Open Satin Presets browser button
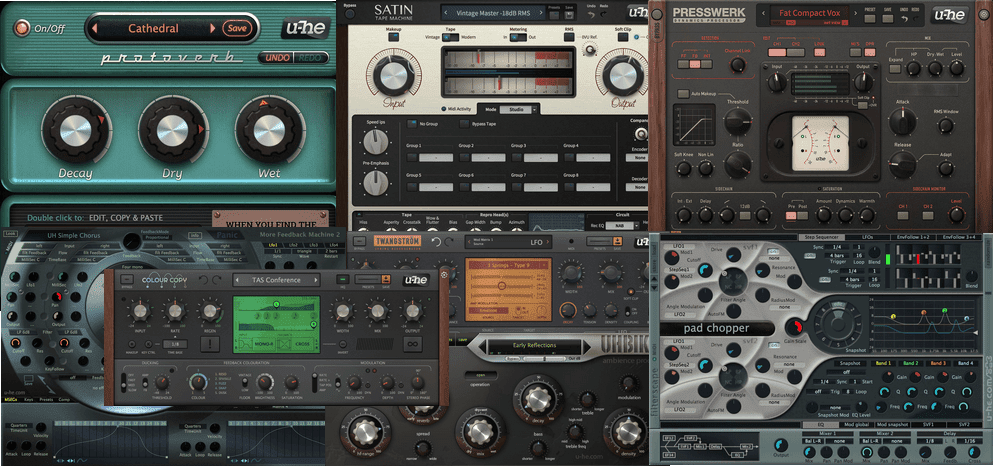Image resolution: width=993 pixels, height=466 pixels. tap(554, 15)
